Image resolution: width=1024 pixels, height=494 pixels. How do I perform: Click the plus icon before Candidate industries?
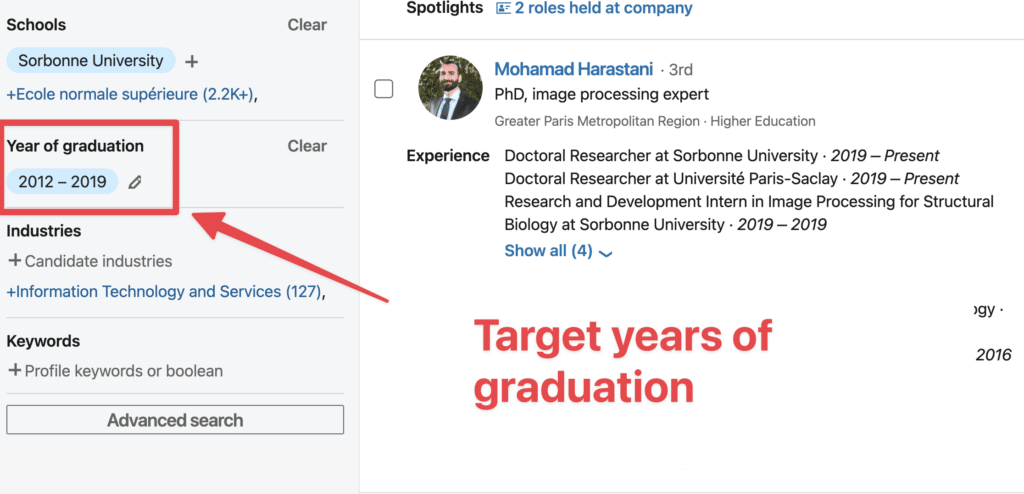pyautogui.click(x=14, y=261)
